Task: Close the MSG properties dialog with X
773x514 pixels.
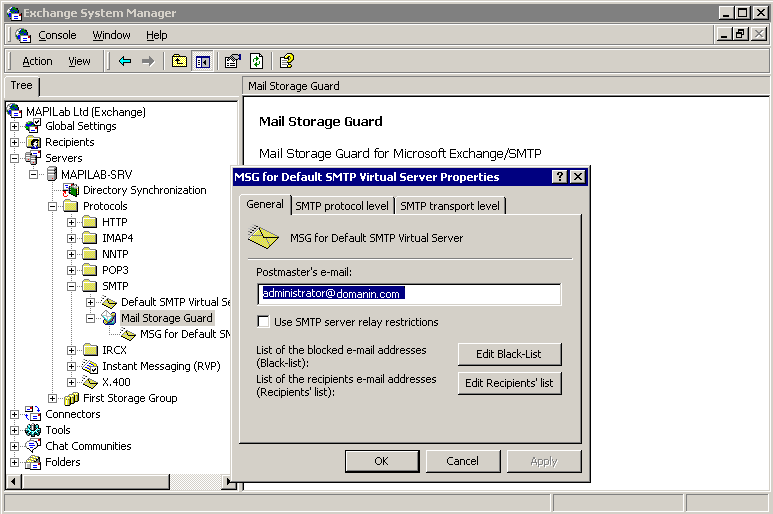Action: click(x=577, y=177)
